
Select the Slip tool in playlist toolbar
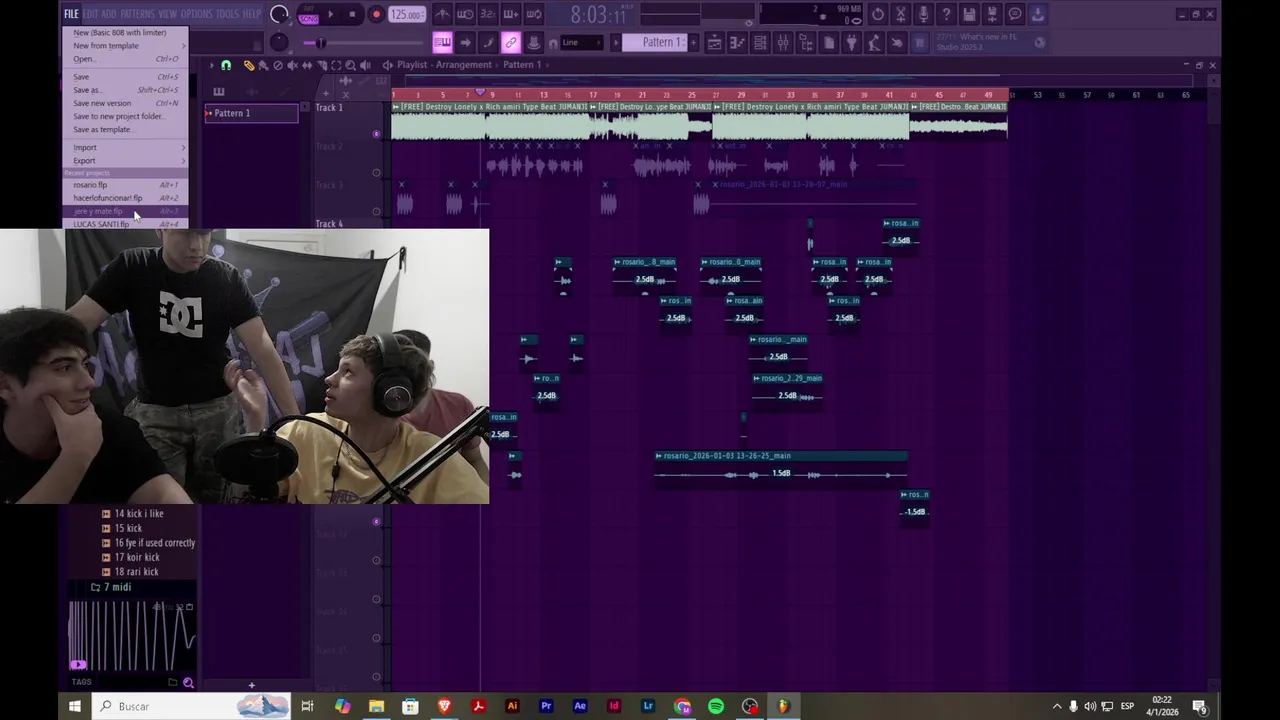307,65
